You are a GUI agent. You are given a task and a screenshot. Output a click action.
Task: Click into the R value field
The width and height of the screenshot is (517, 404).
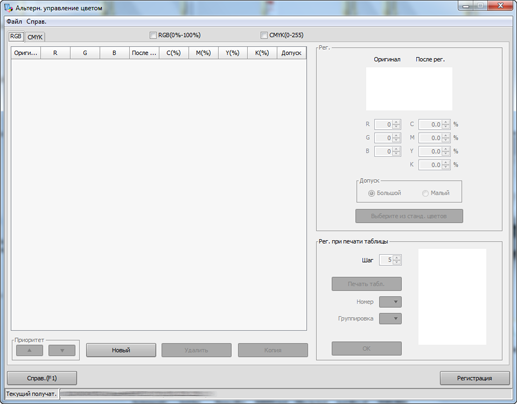click(383, 124)
